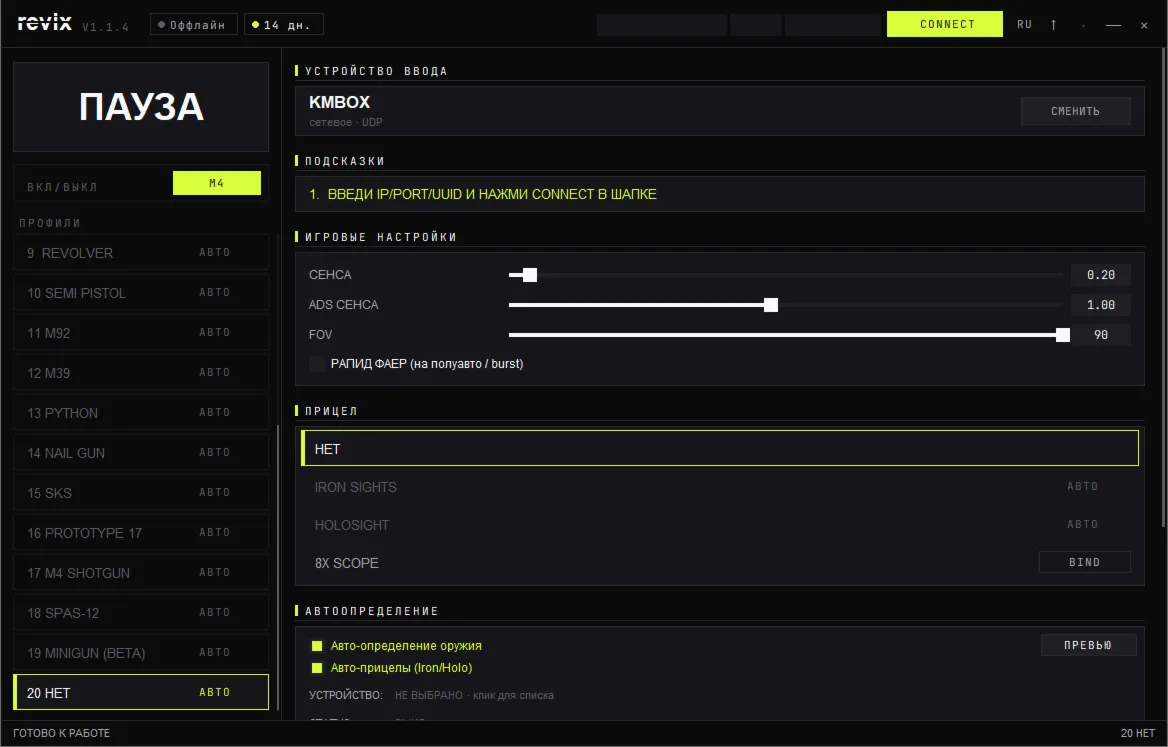This screenshot has height=747, width=1168.
Task: Select profile 11 M92
Action: click(141, 333)
